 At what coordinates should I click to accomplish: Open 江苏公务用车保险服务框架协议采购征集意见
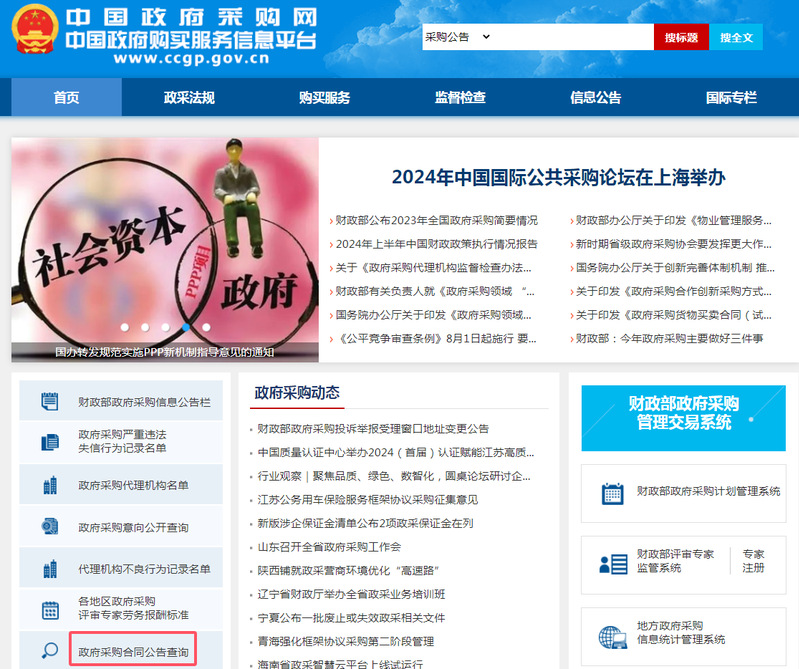[x=367, y=499]
